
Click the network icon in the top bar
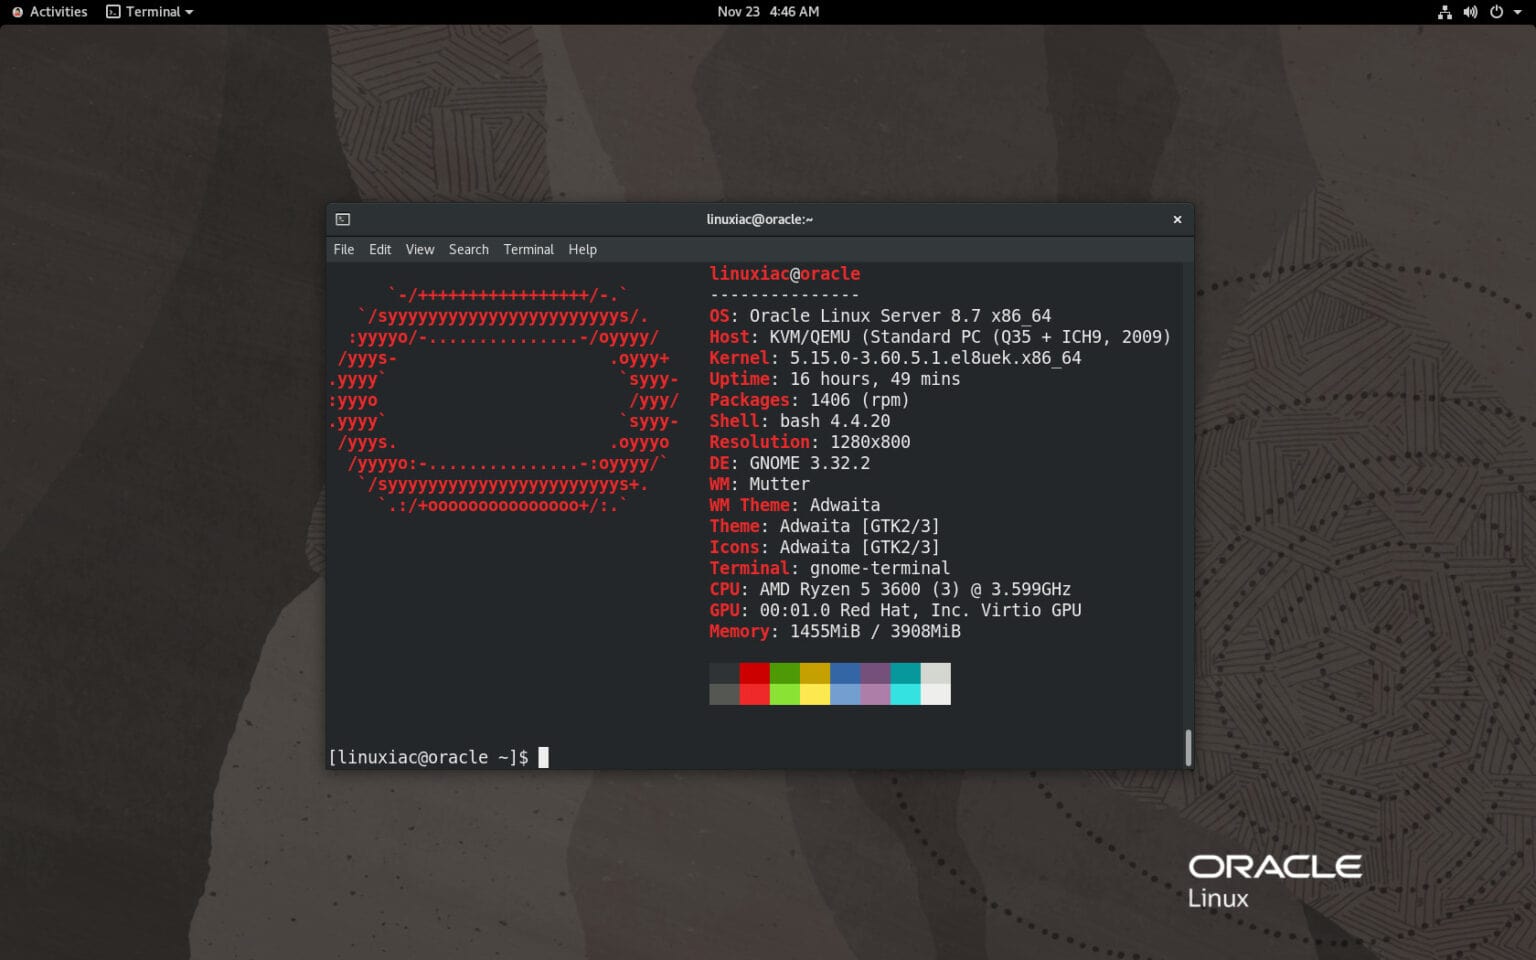pos(1444,12)
